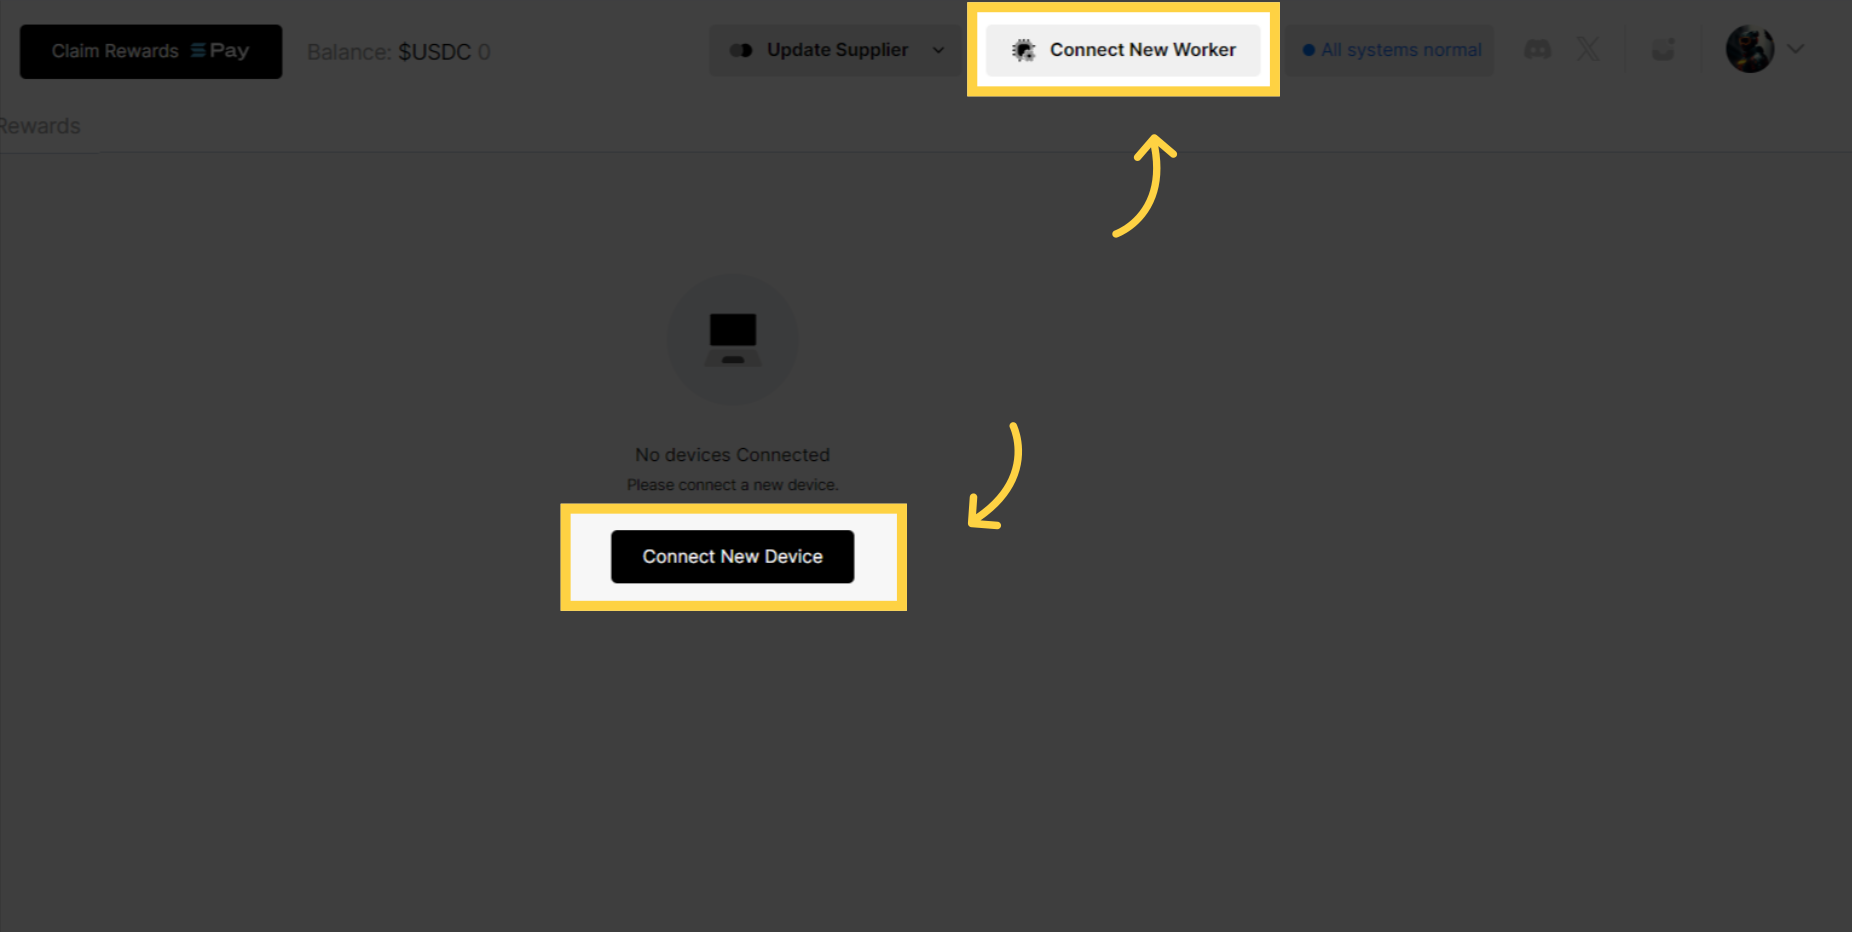The image size is (1852, 932).
Task: Open the All systems normal status link
Action: point(1392,50)
